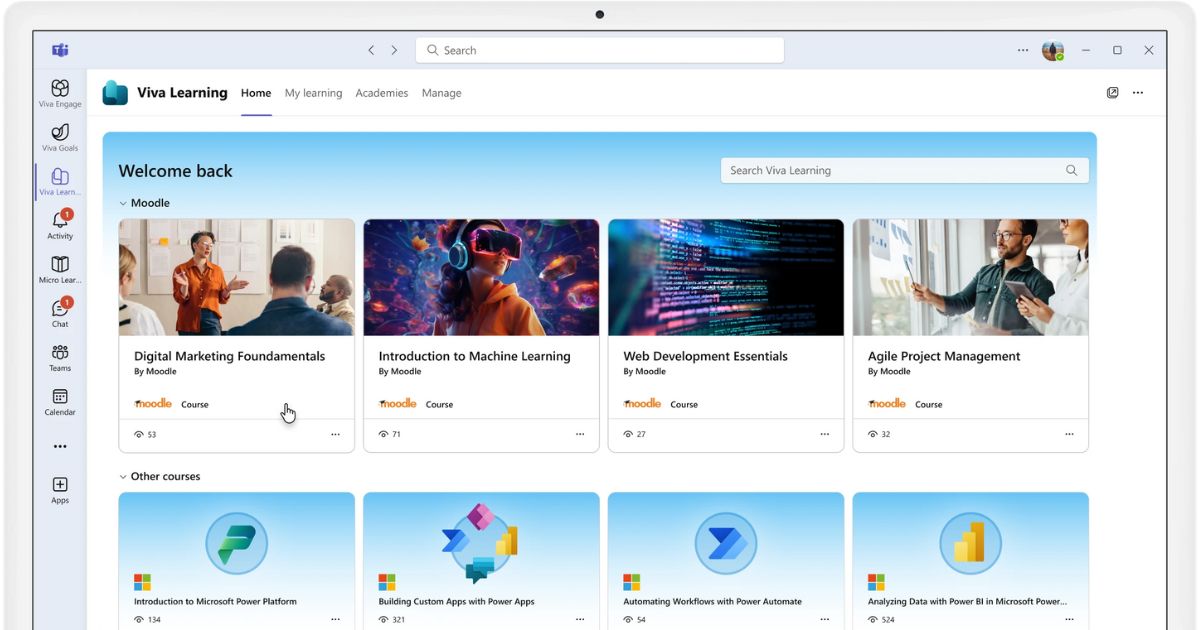Go to Teams in the sidebar
Viewport: 1200px width, 630px height.
click(60, 354)
